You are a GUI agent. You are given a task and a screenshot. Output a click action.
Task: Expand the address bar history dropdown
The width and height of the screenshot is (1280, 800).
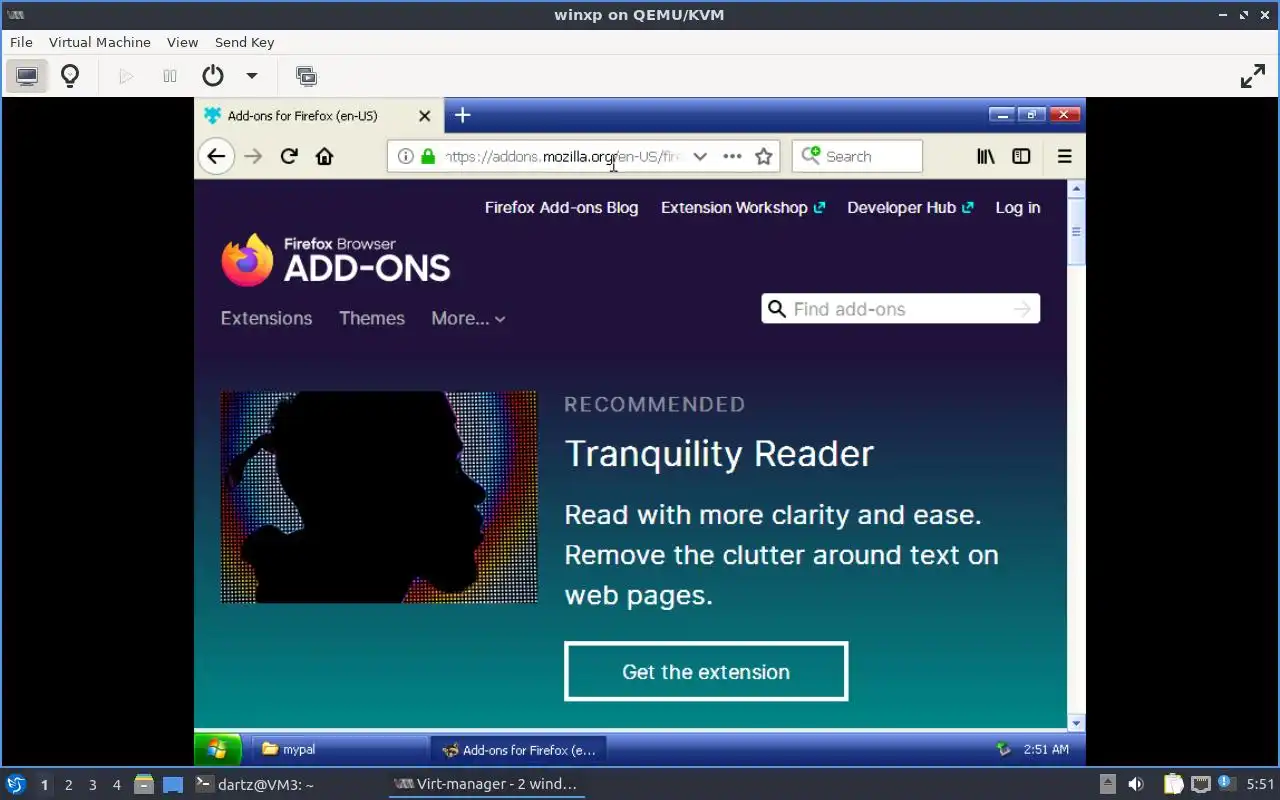[700, 156]
